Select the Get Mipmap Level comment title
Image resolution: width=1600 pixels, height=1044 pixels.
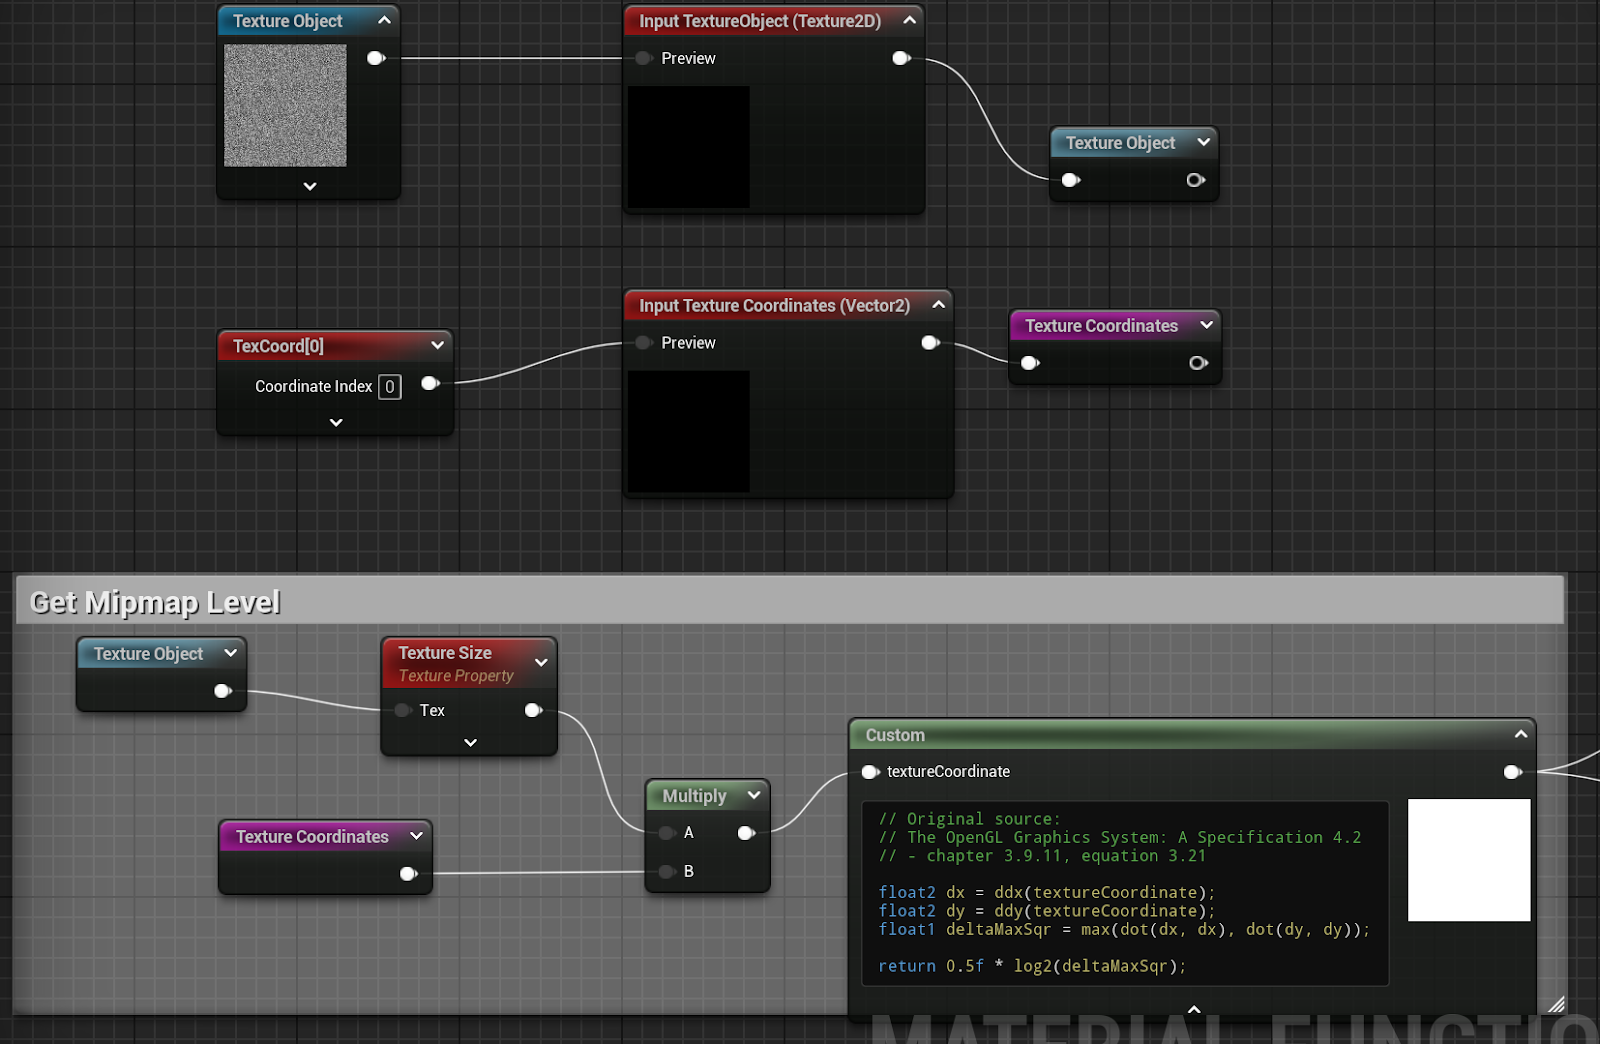(x=155, y=602)
